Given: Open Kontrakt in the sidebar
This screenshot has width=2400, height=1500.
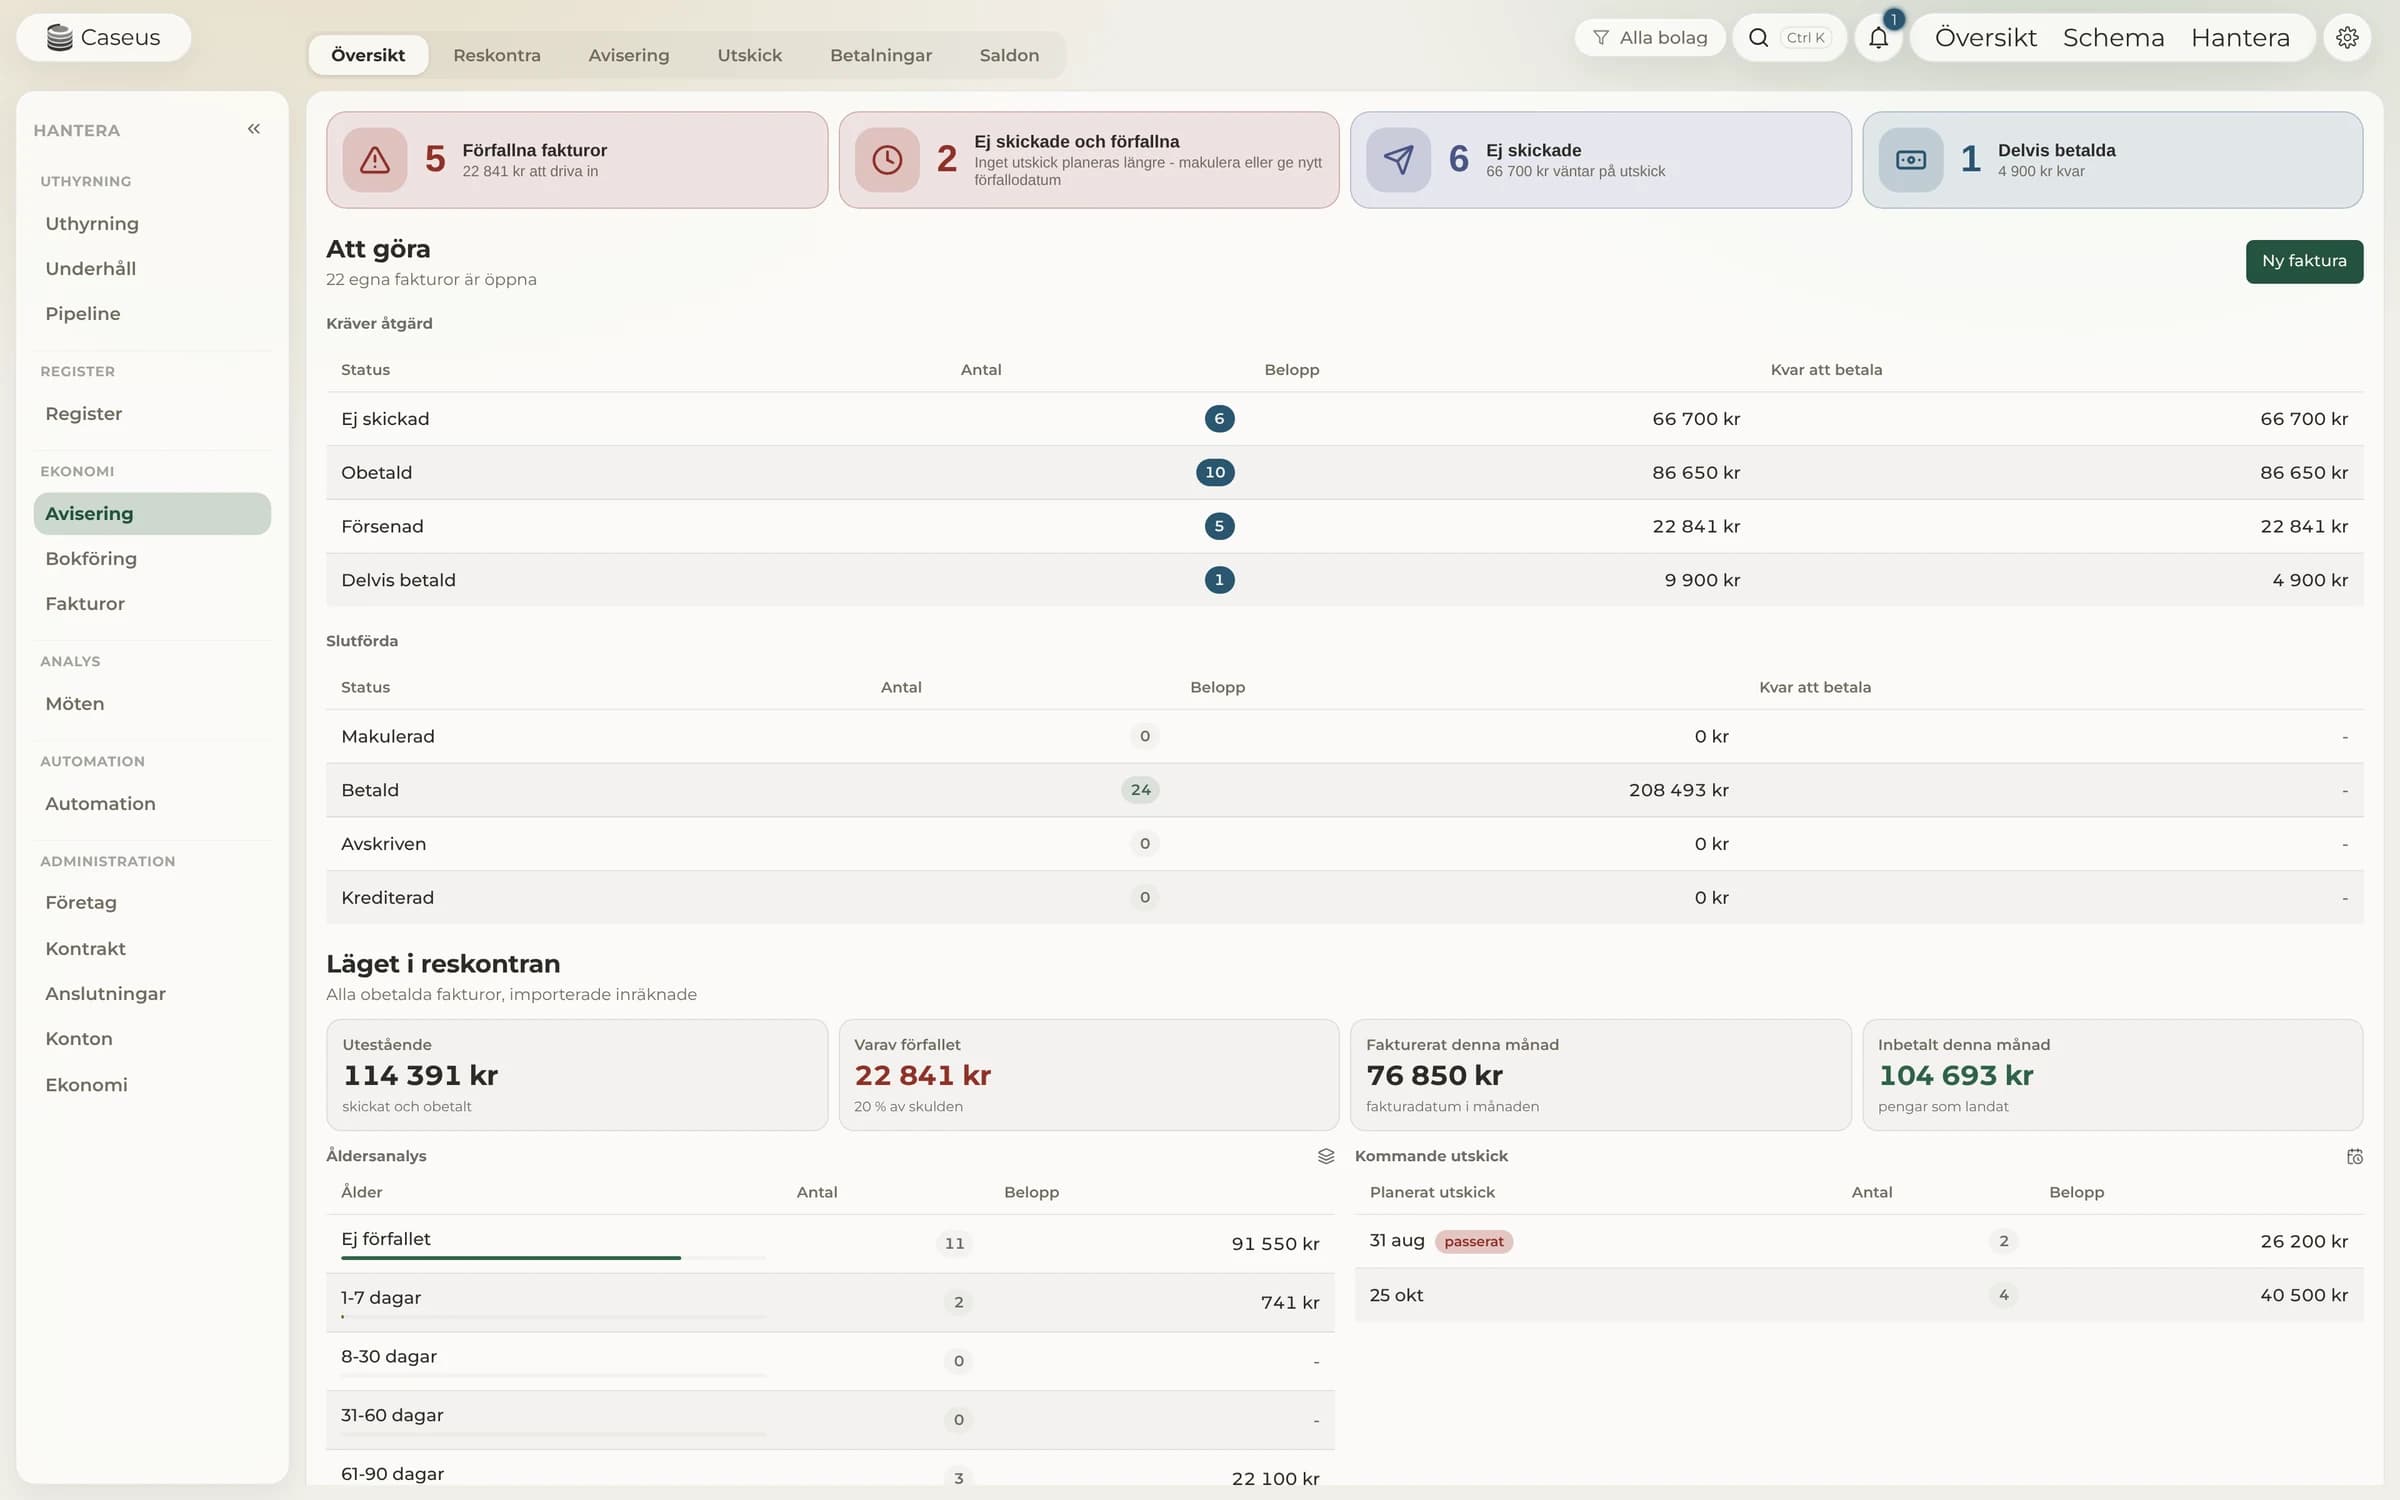Looking at the screenshot, I should (152, 948).
